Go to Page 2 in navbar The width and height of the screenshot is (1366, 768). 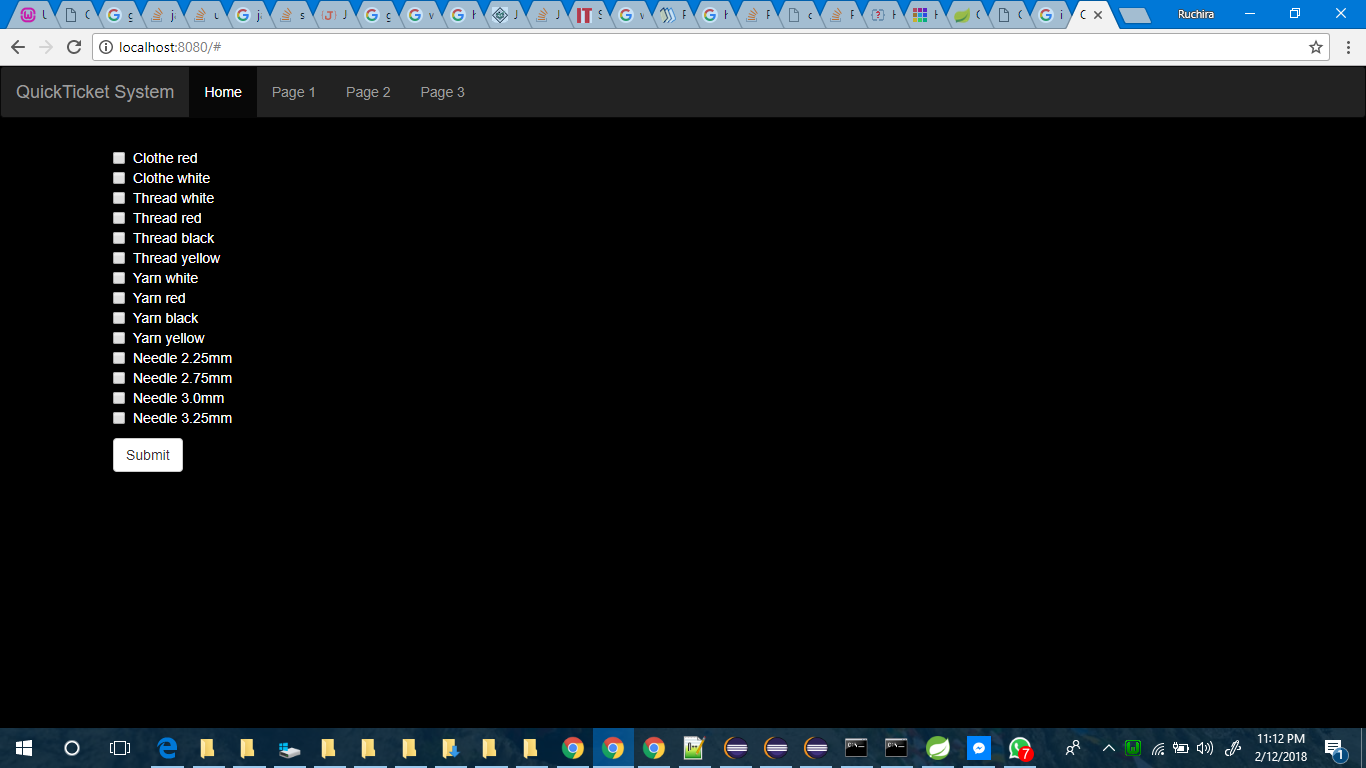click(x=368, y=92)
